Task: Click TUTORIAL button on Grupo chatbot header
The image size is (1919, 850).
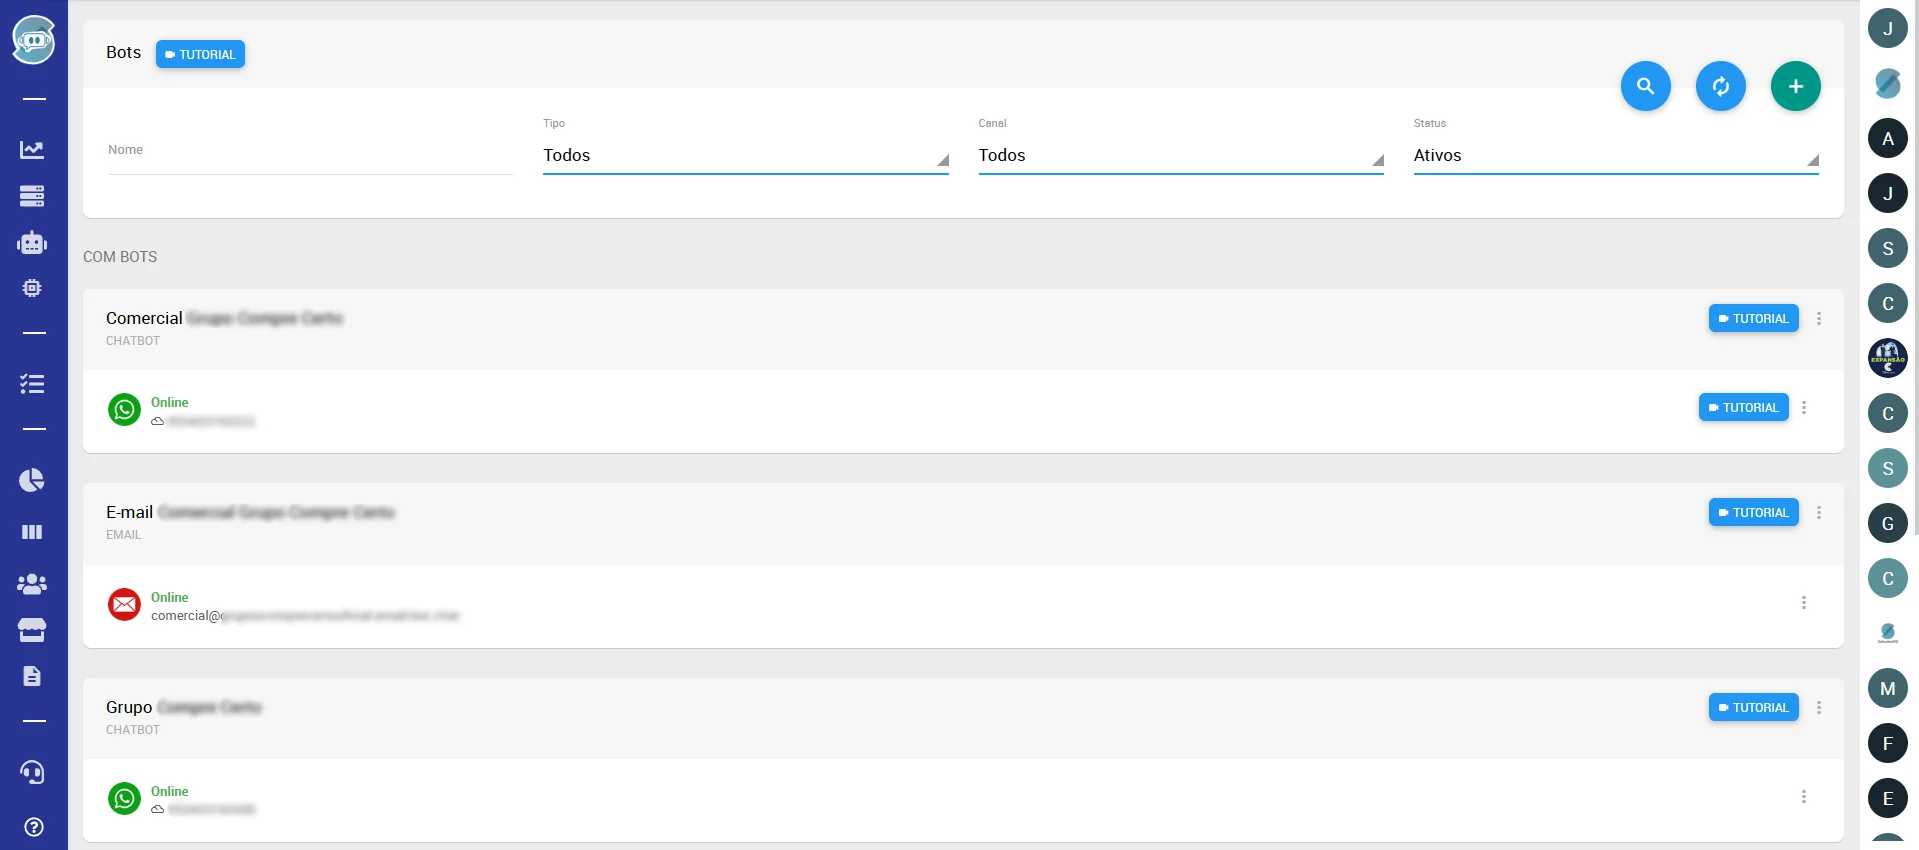Action: (x=1753, y=707)
